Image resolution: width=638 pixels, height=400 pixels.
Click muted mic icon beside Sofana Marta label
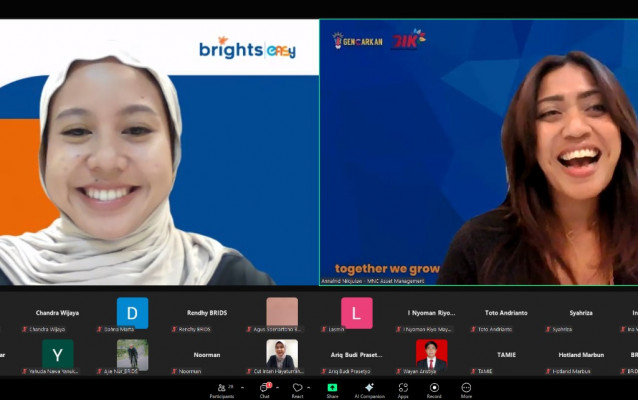point(100,329)
